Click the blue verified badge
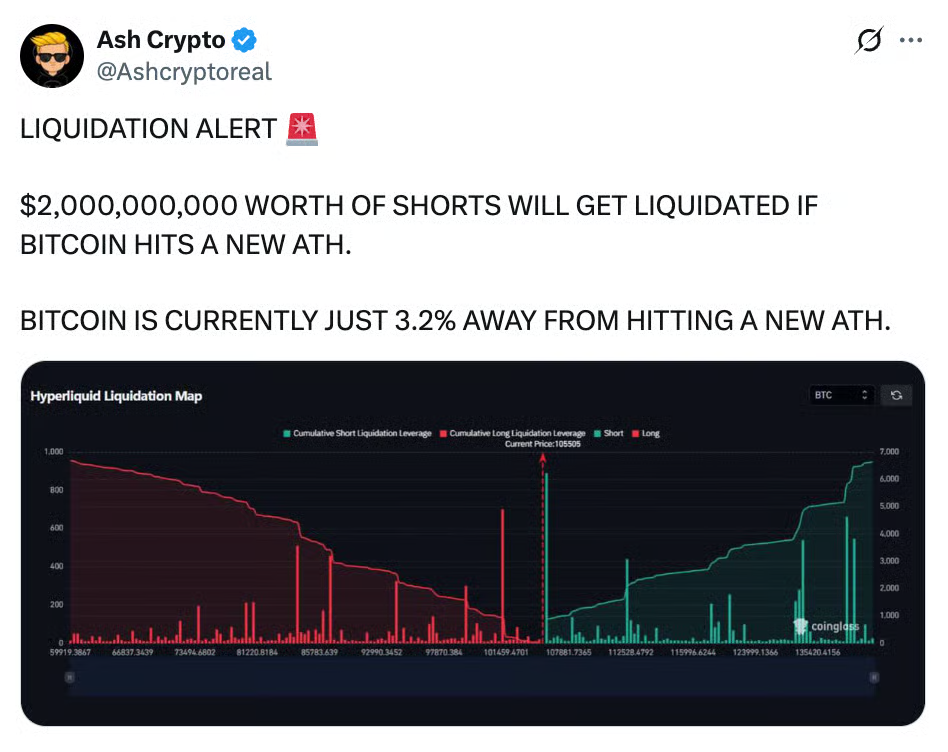 [x=245, y=41]
